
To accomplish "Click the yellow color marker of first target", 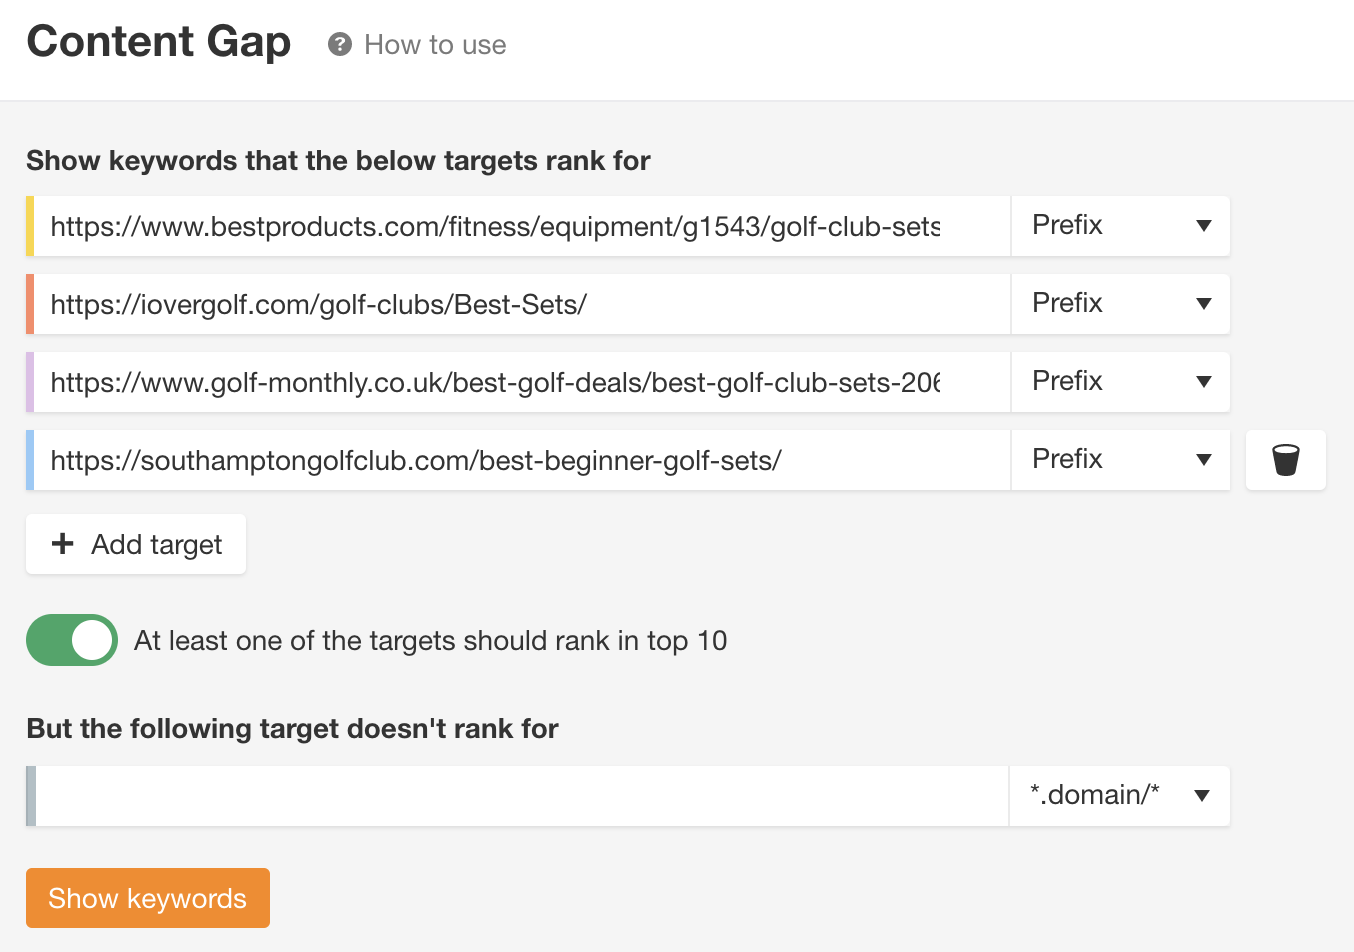I will 30,226.
